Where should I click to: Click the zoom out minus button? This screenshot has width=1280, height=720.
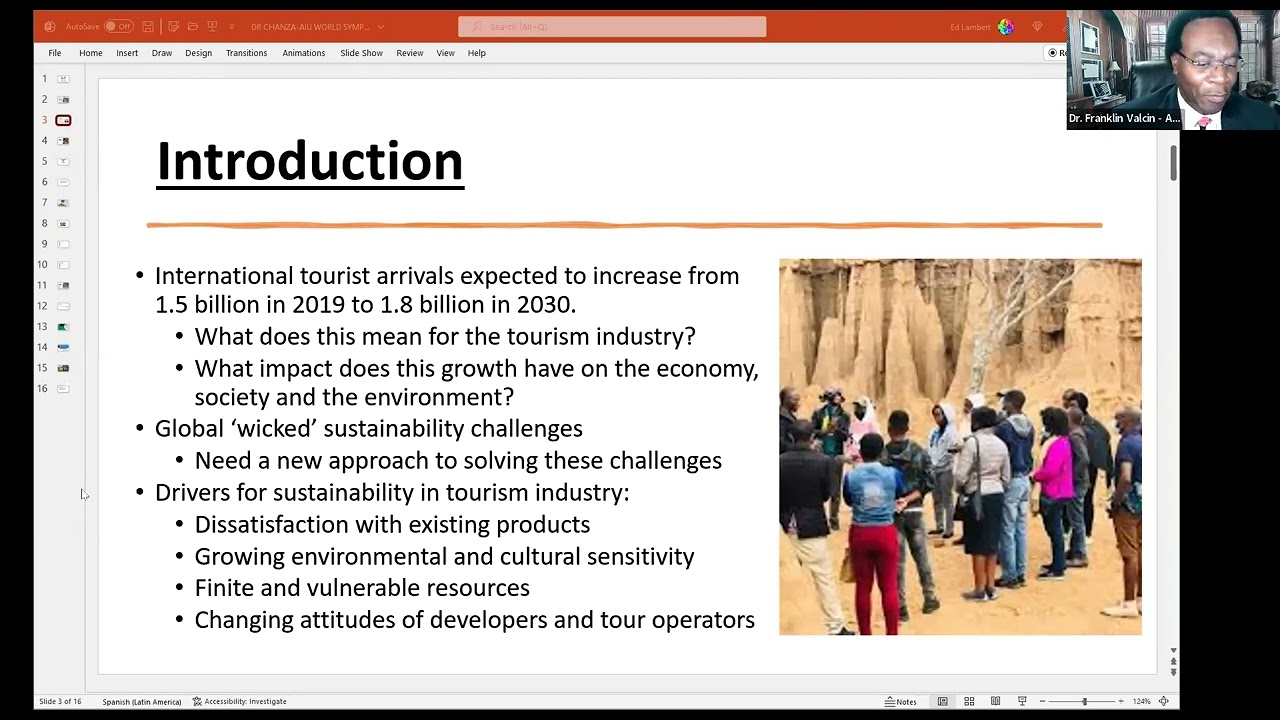(1042, 701)
